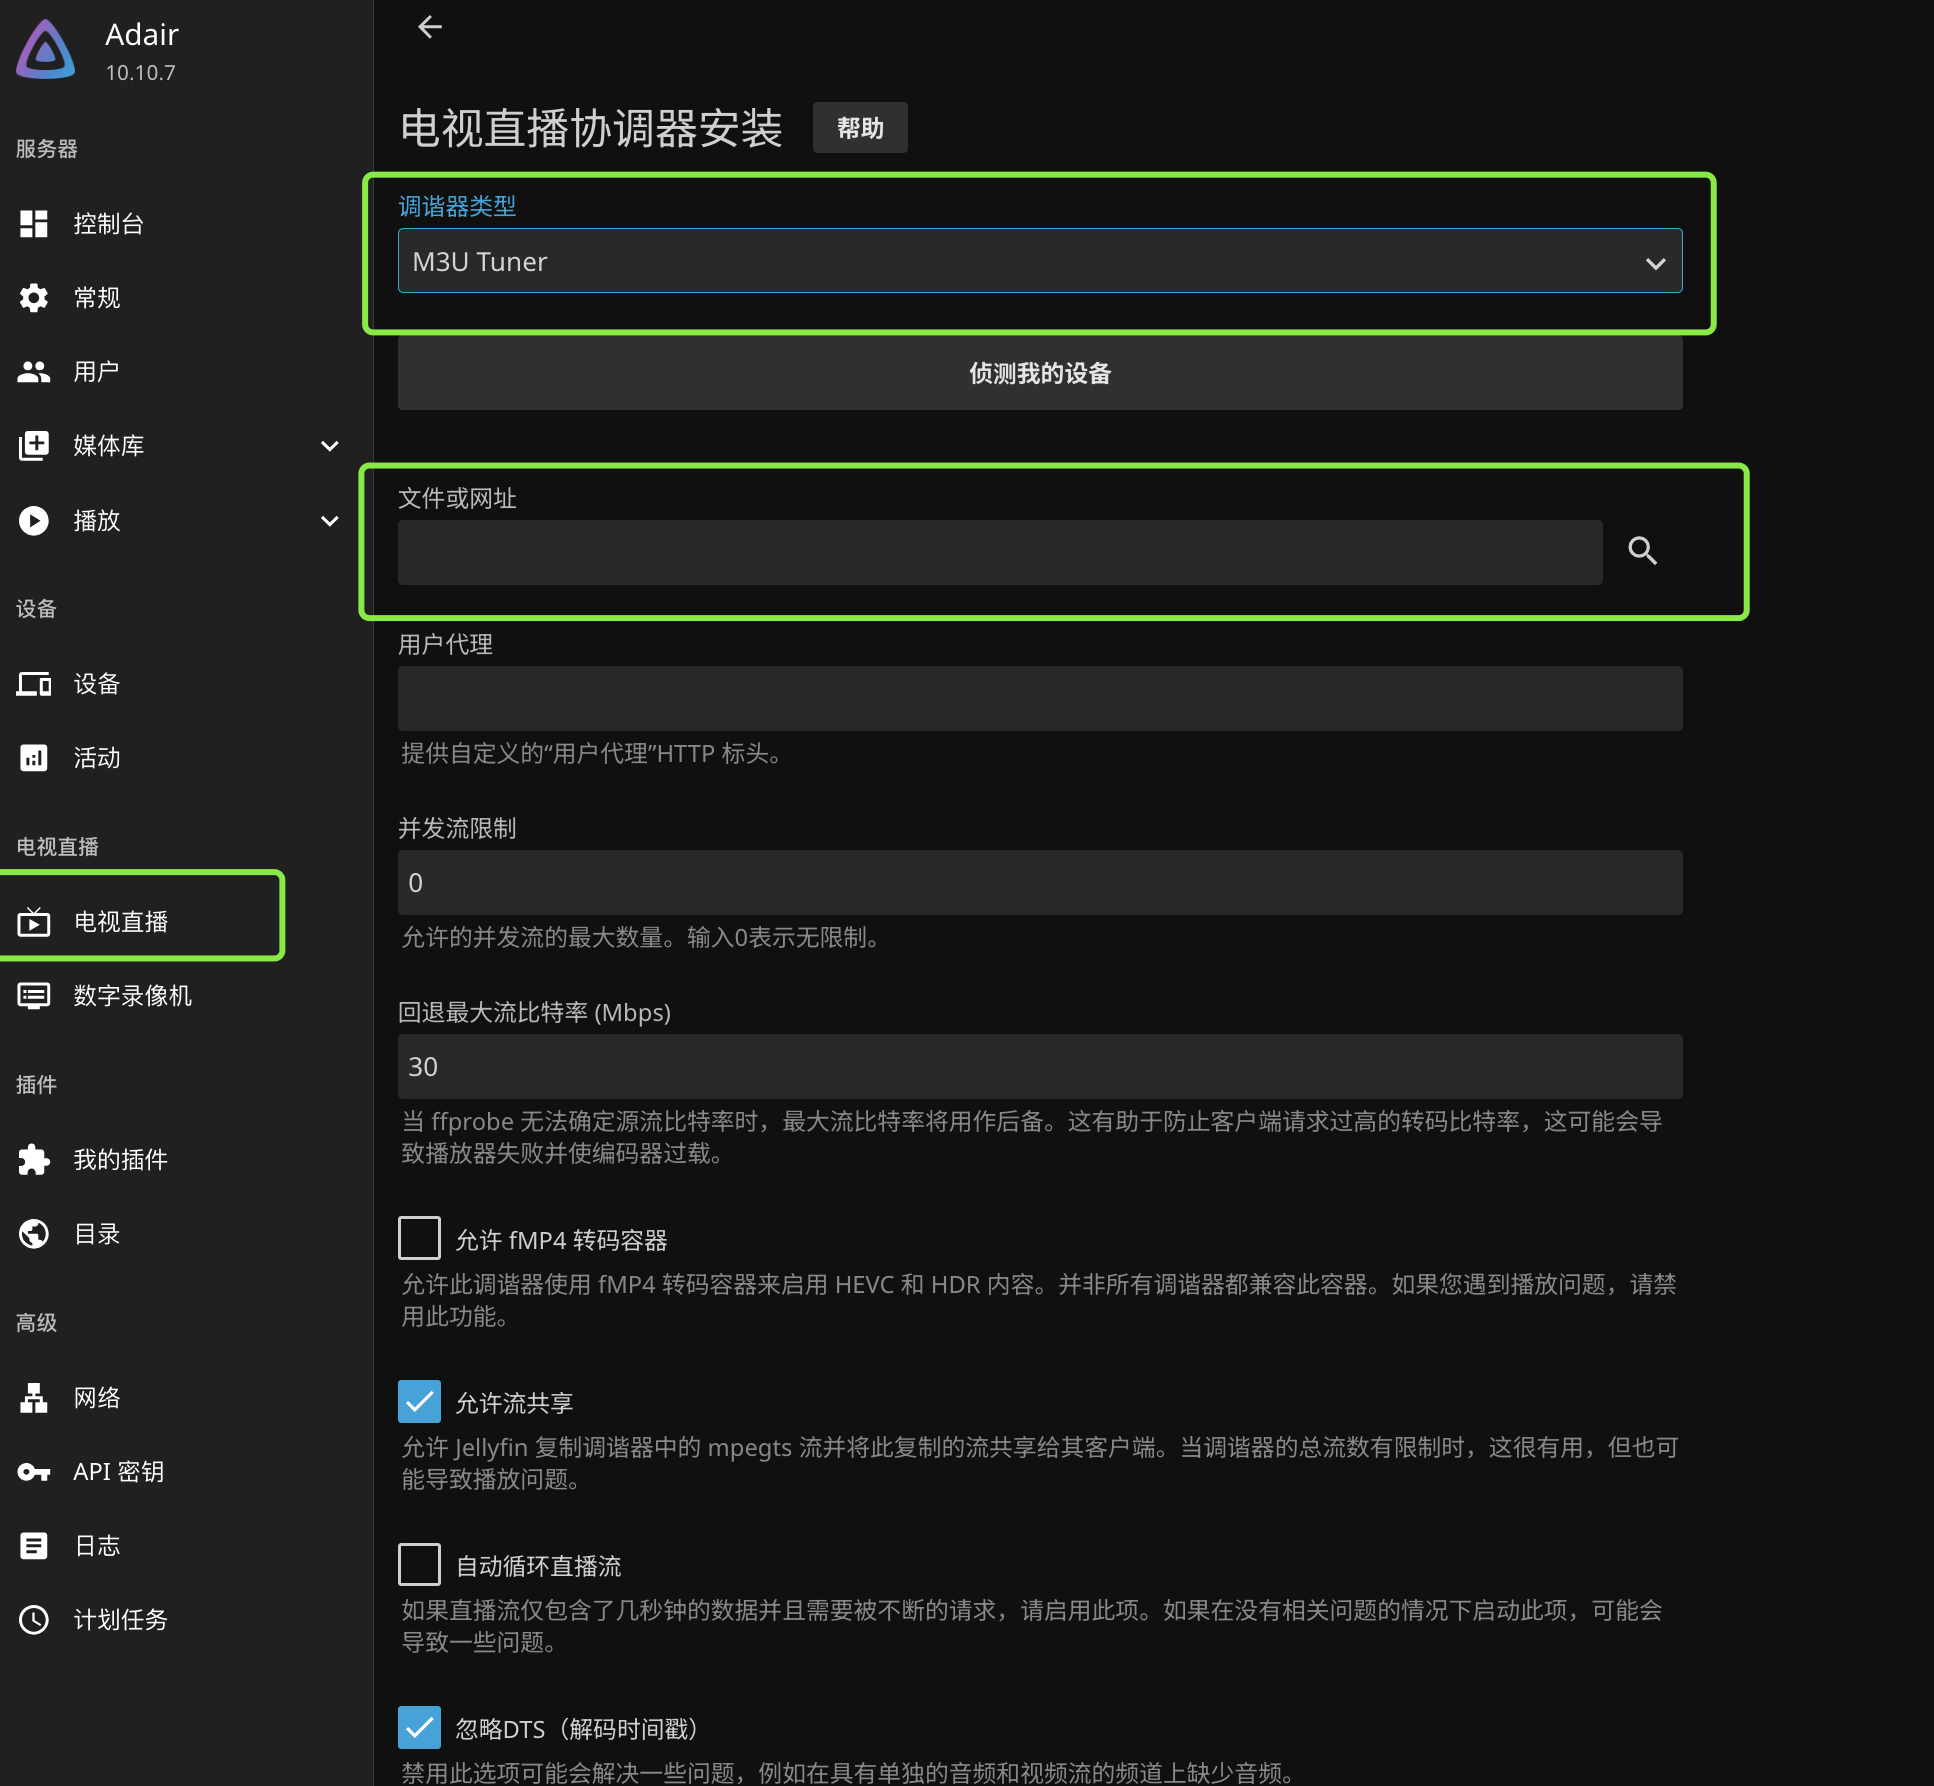Select the 网络 network icon
The width and height of the screenshot is (1934, 1786).
pos(34,1397)
